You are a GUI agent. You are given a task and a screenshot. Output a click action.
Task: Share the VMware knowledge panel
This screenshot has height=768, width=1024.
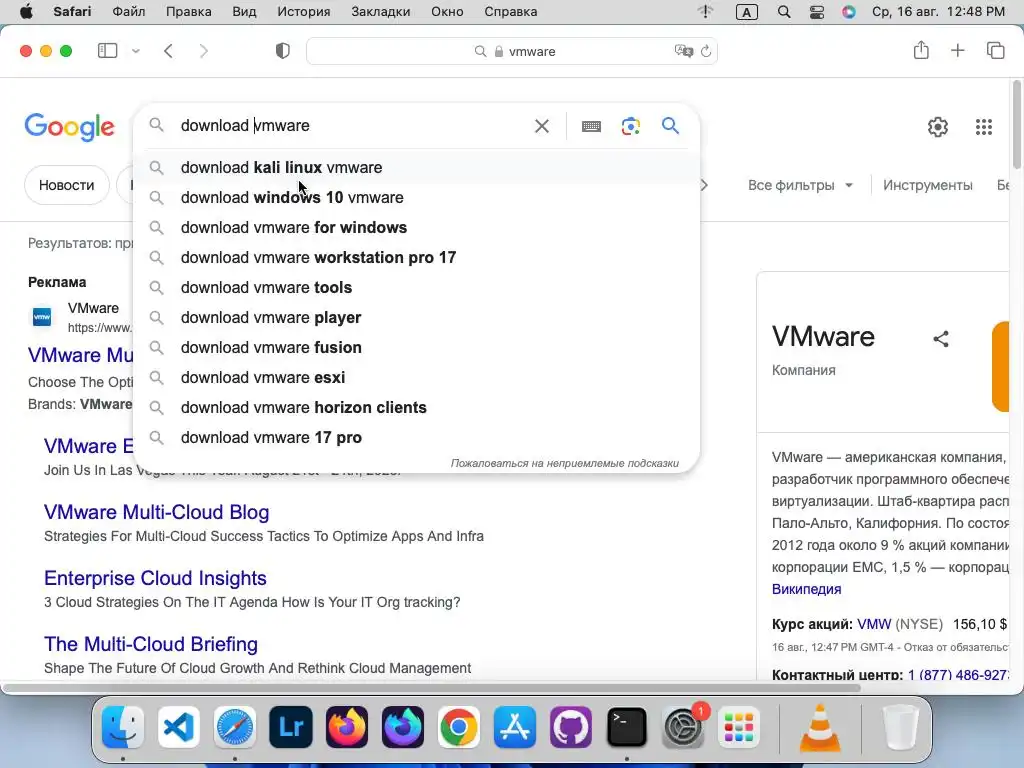940,339
